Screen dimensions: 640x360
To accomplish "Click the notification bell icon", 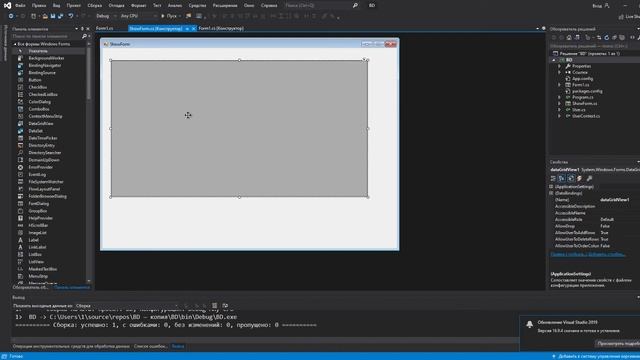I will 529,324.
